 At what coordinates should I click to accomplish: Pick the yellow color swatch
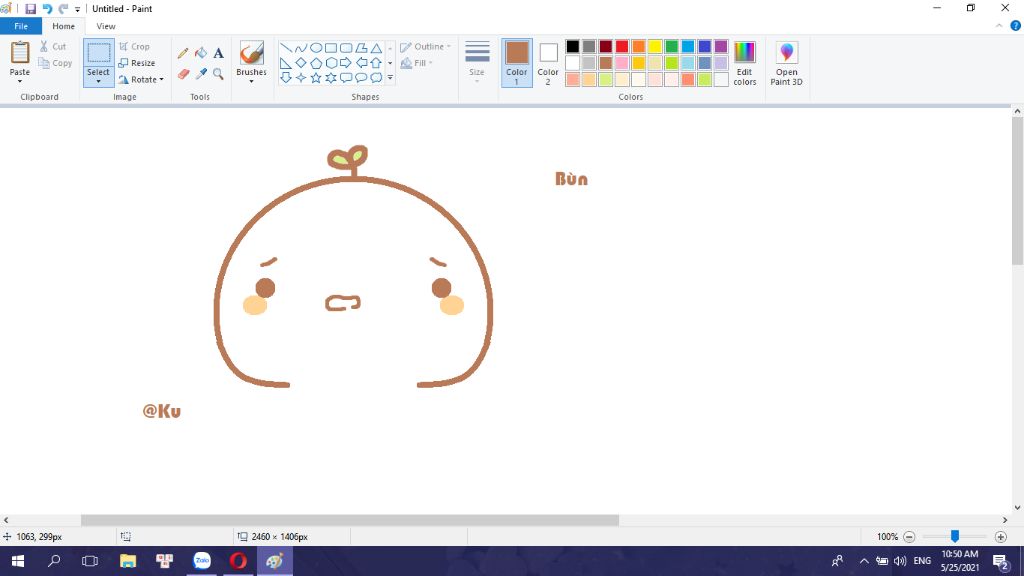[x=655, y=46]
